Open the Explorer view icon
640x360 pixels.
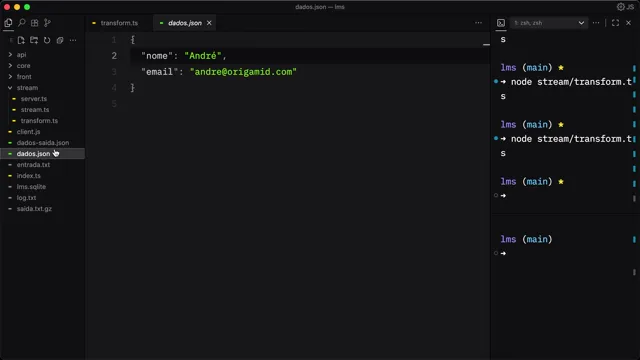coord(8,23)
